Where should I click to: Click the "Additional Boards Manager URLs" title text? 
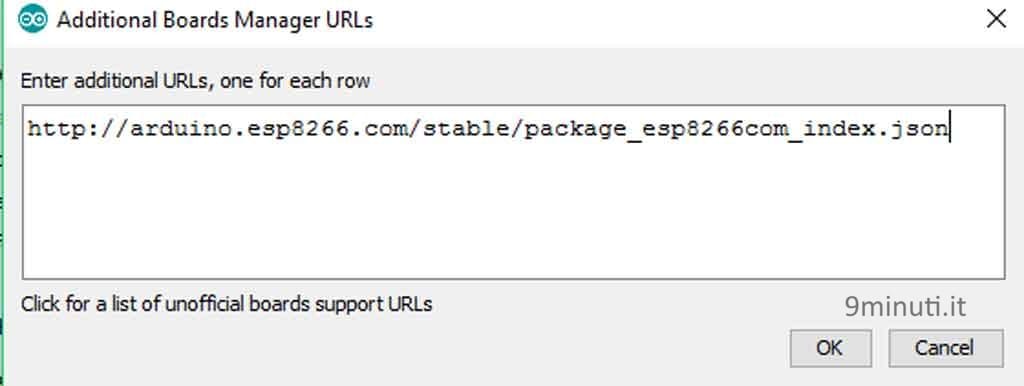(x=215, y=20)
